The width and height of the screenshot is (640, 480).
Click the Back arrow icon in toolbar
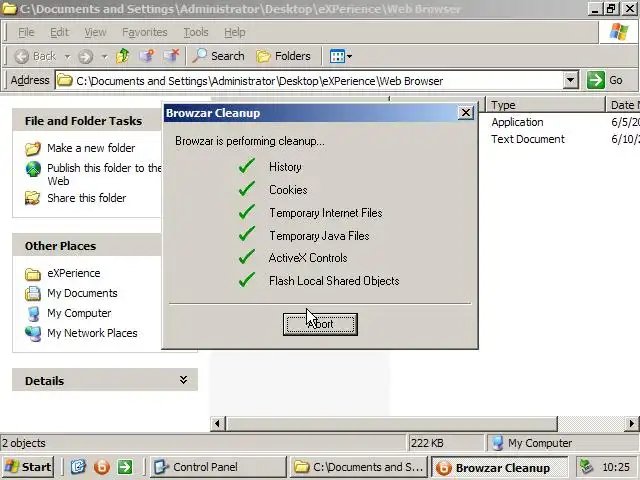pyautogui.click(x=21, y=56)
